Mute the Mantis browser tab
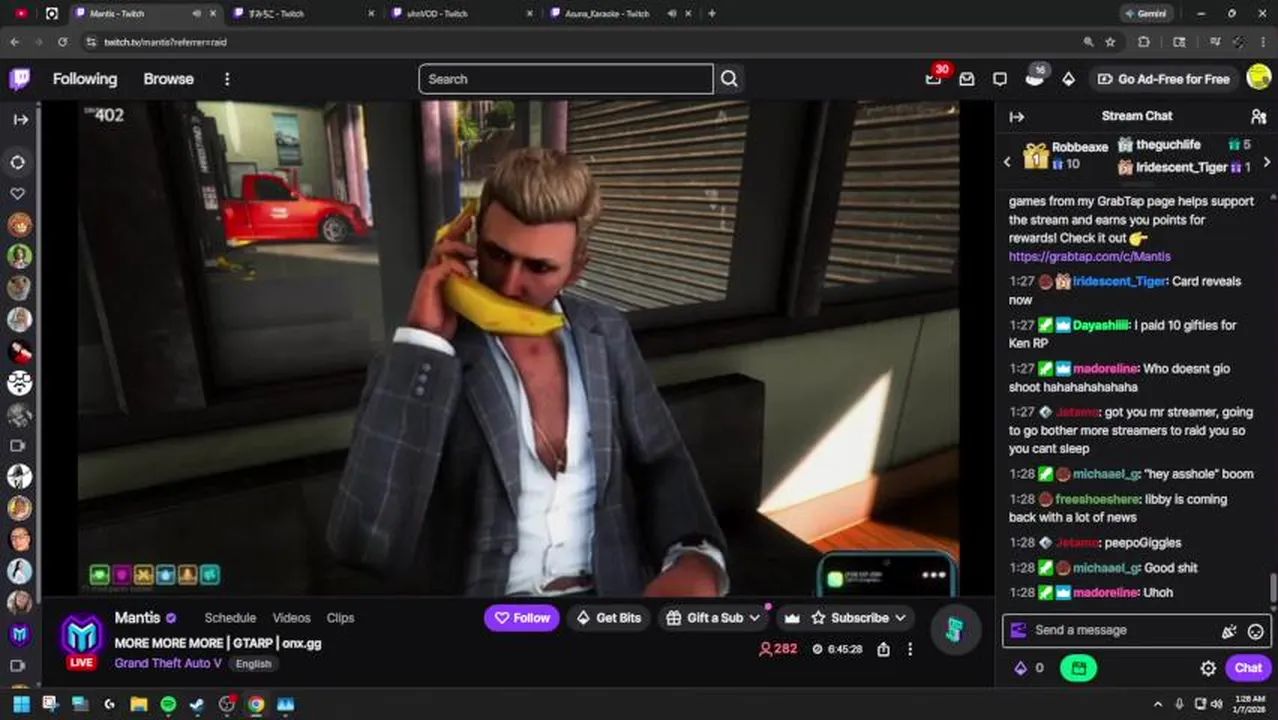Image resolution: width=1278 pixels, height=720 pixels. [x=196, y=14]
